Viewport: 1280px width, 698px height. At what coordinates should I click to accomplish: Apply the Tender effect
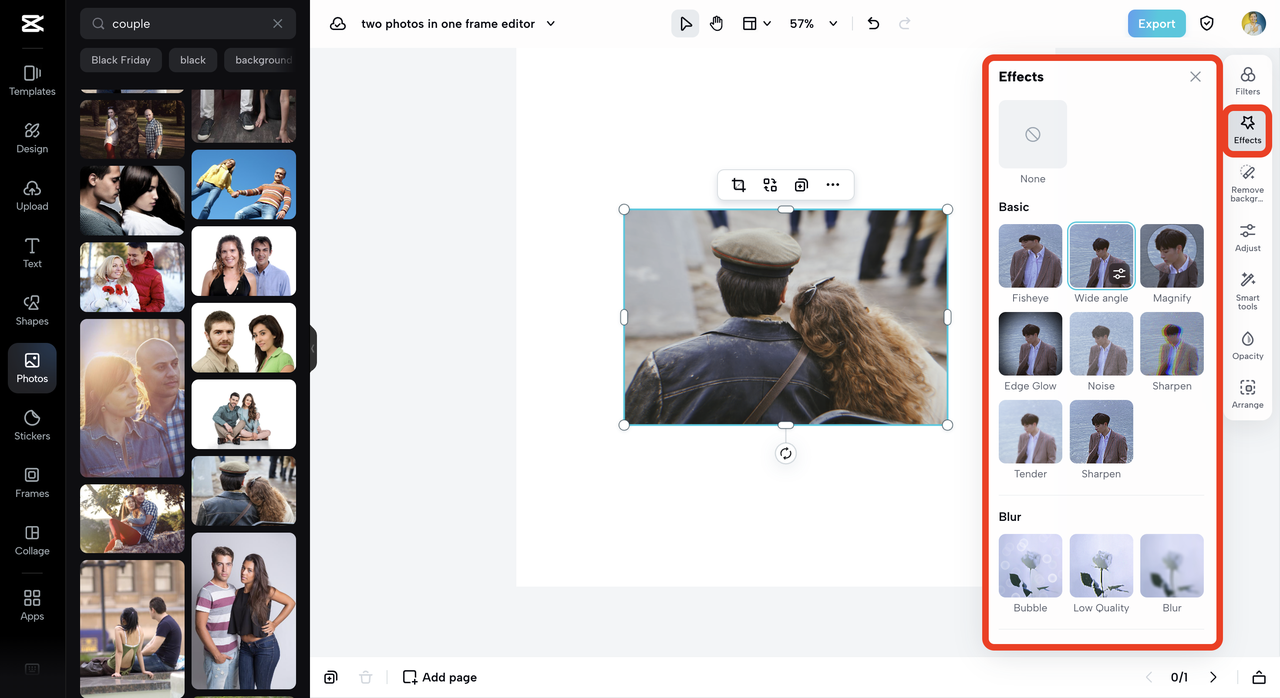(x=1031, y=432)
